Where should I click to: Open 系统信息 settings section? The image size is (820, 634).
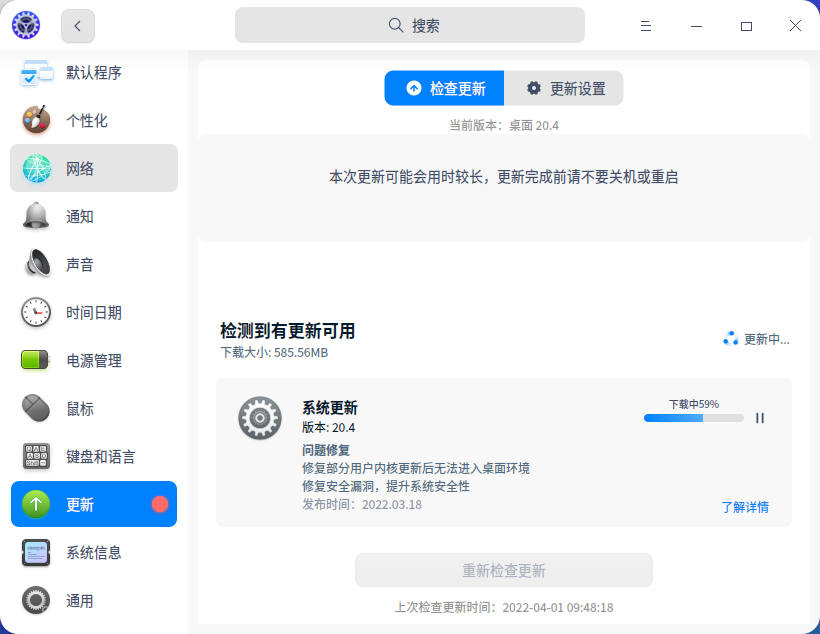tap(94, 552)
